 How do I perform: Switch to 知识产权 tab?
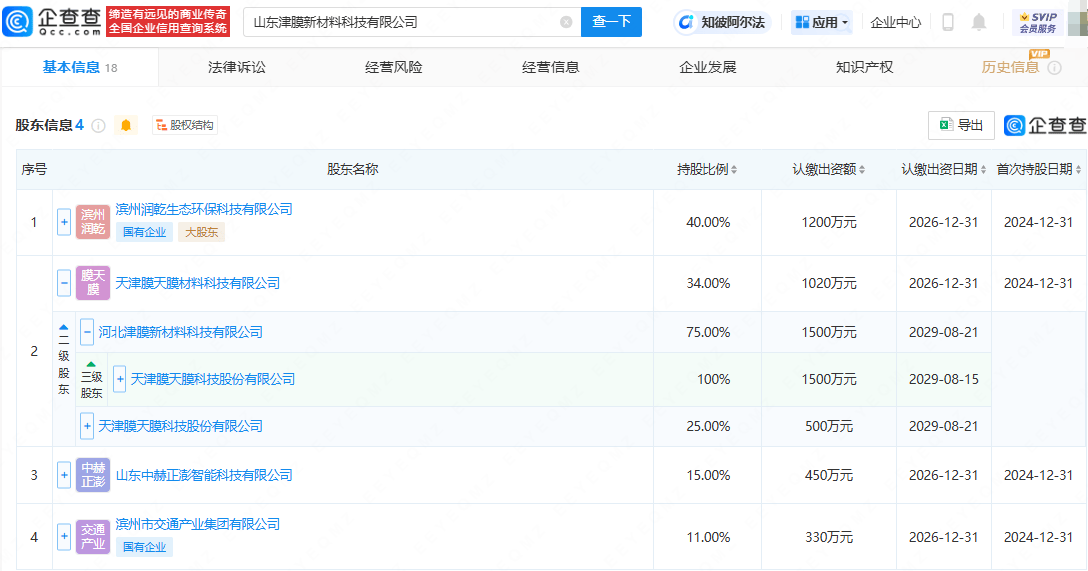pyautogui.click(x=864, y=67)
